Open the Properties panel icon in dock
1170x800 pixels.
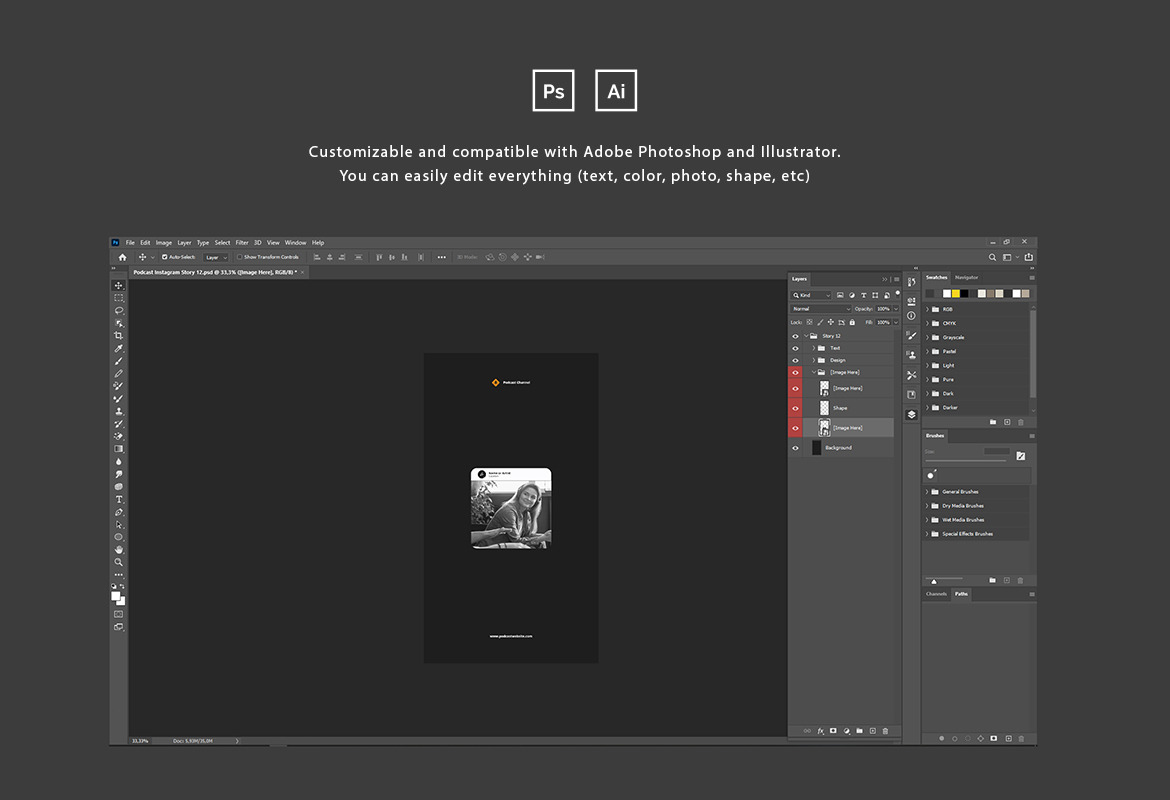click(912, 300)
